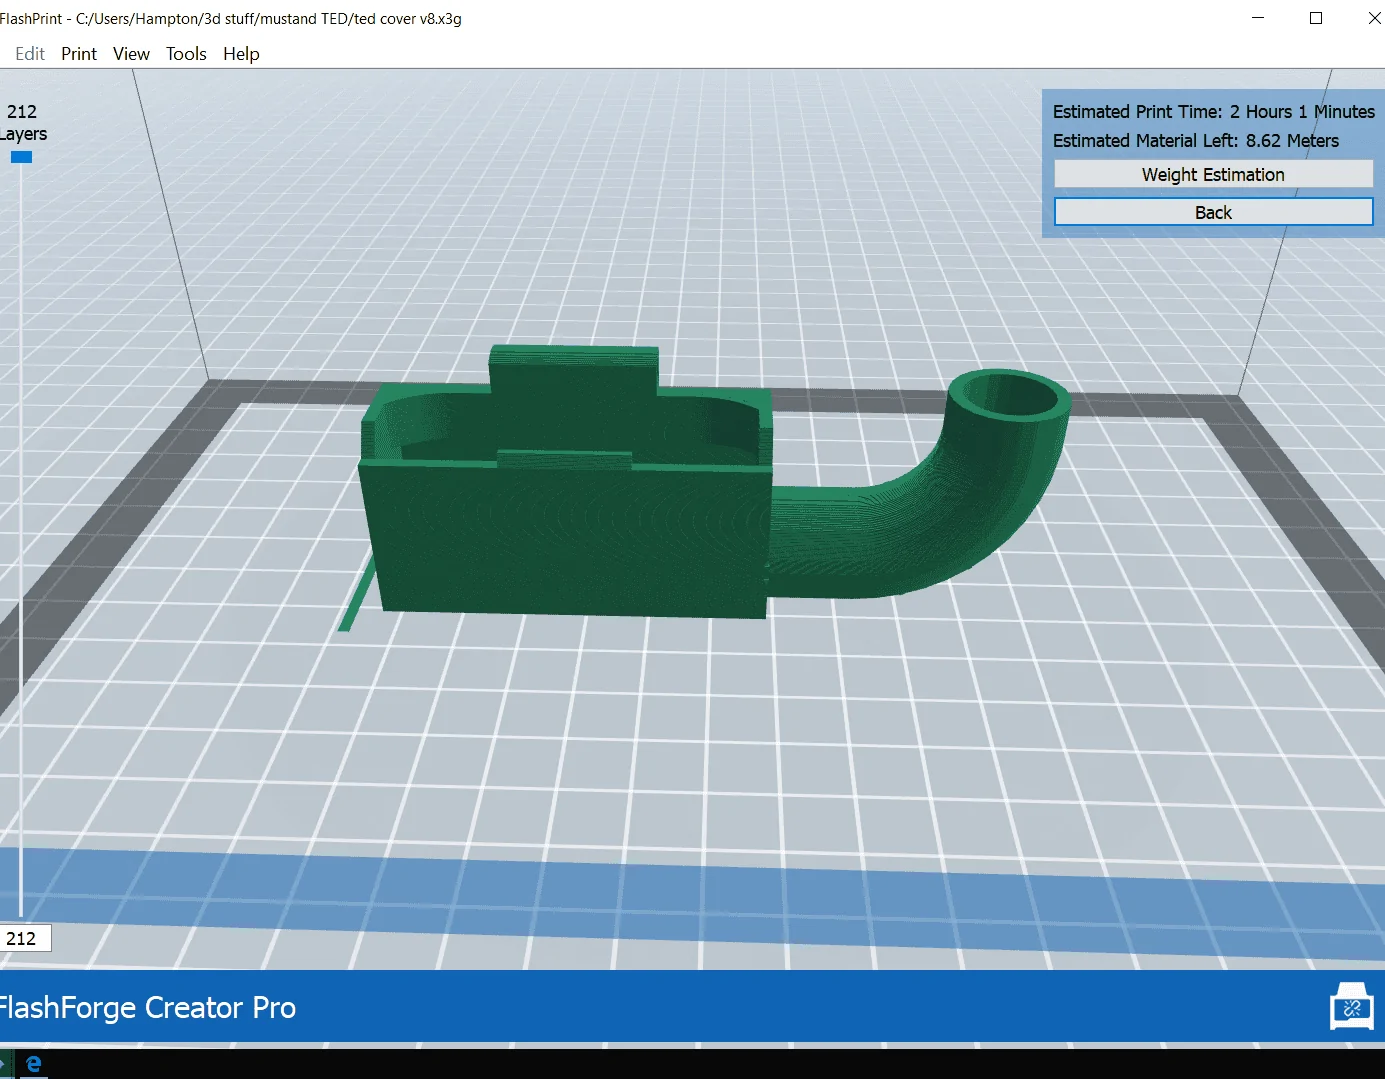This screenshot has width=1385, height=1079.
Task: Click the Estimated Print Time text
Action: 1213,112
